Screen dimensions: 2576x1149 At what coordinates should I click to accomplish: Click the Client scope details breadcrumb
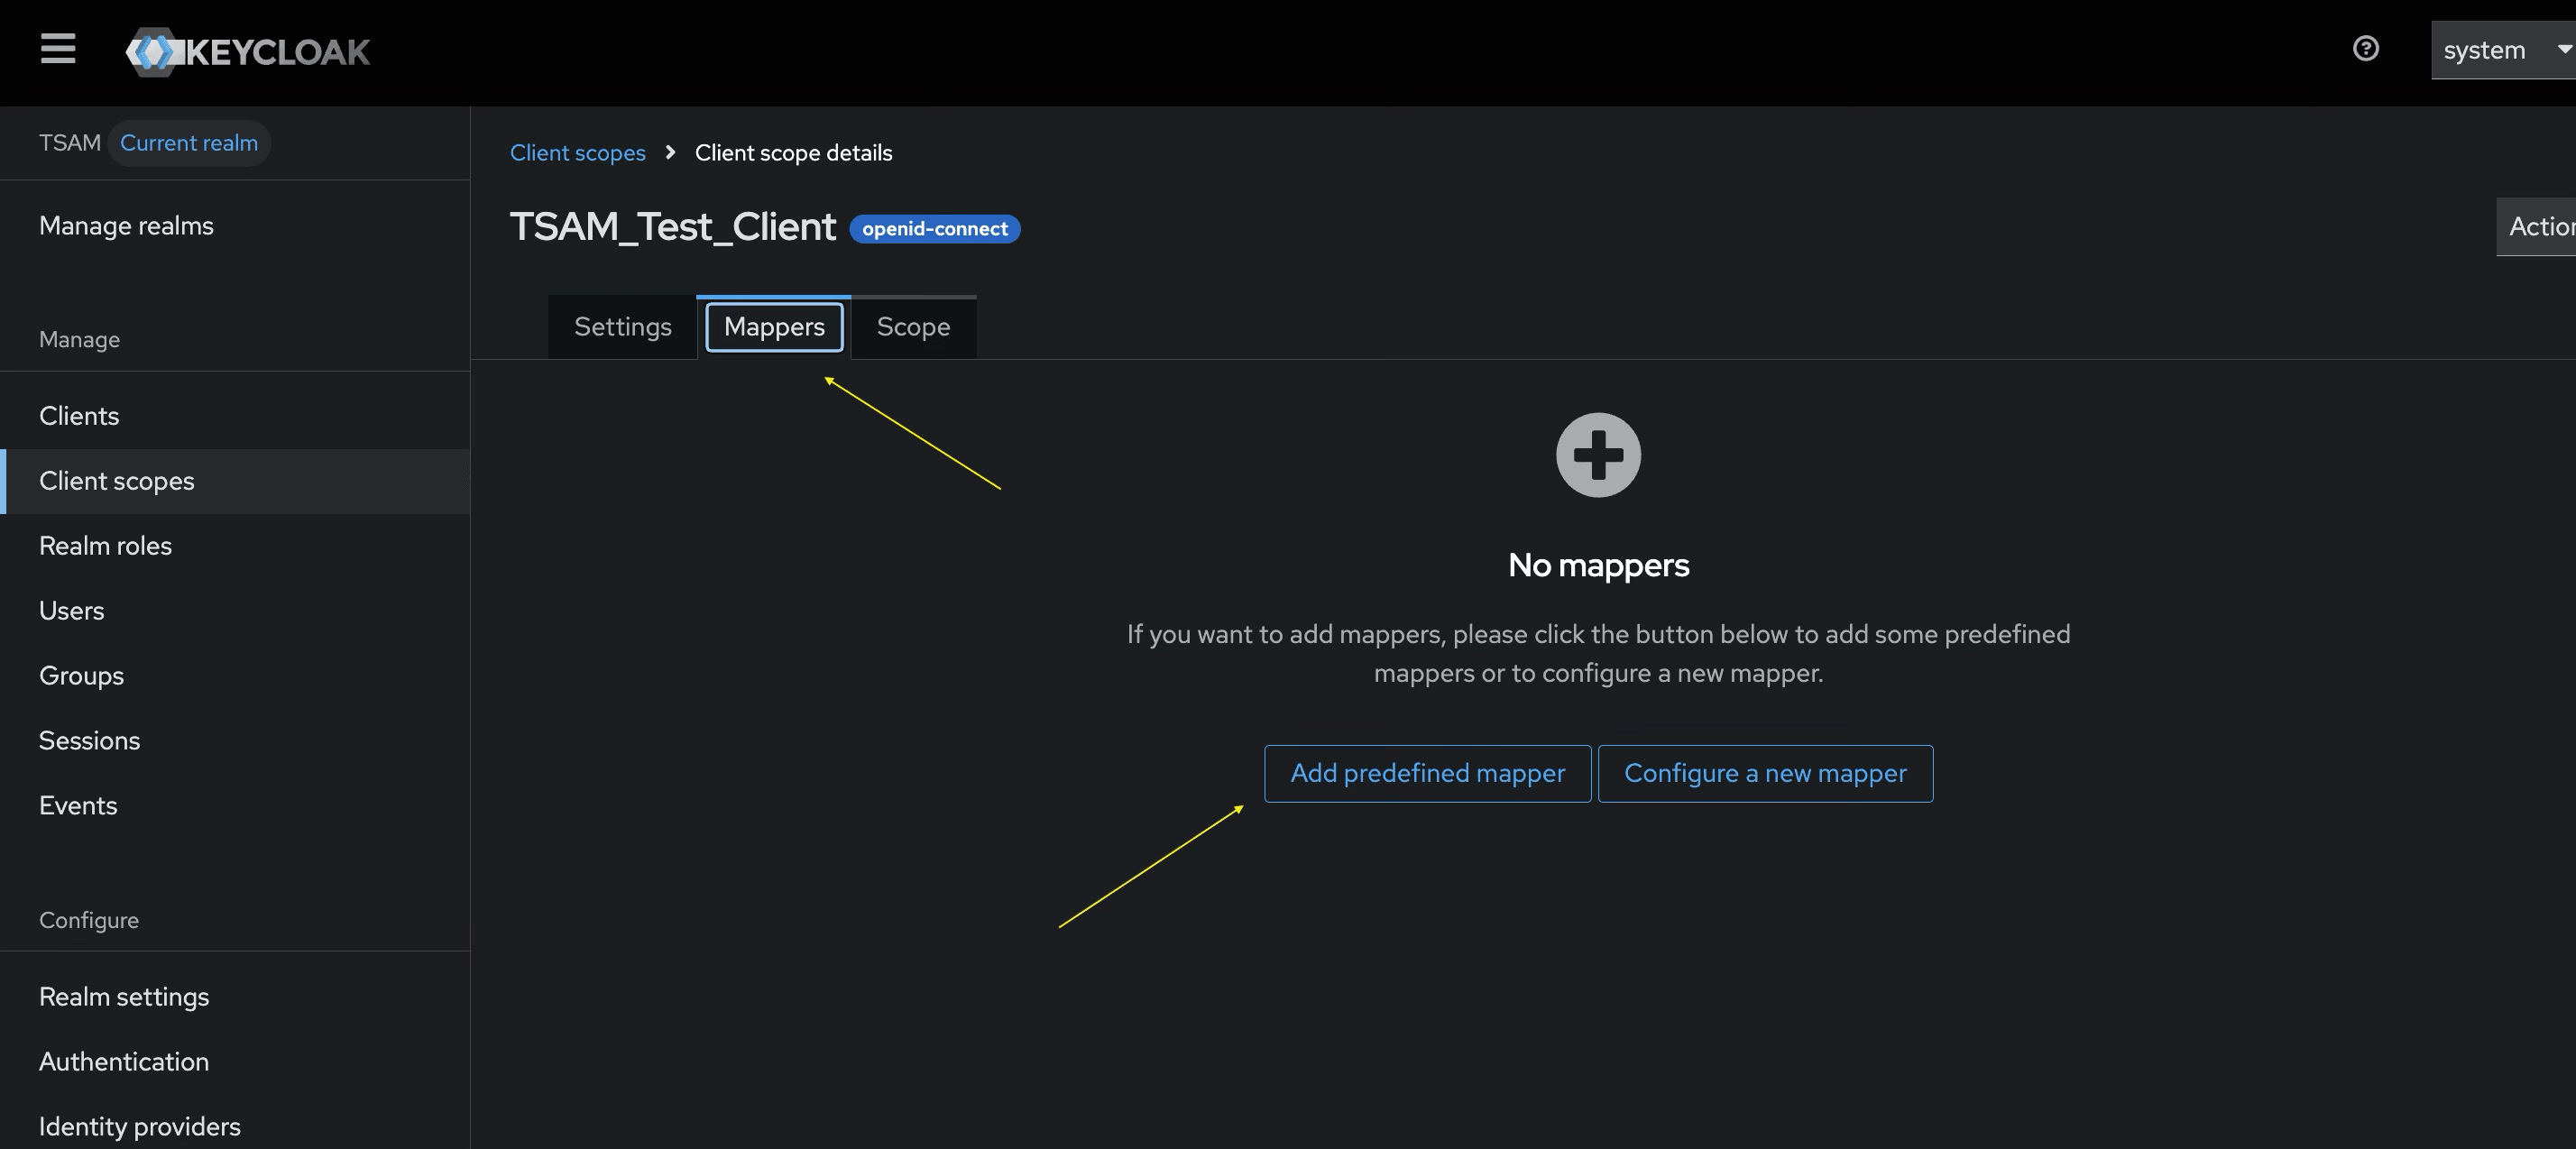point(794,153)
